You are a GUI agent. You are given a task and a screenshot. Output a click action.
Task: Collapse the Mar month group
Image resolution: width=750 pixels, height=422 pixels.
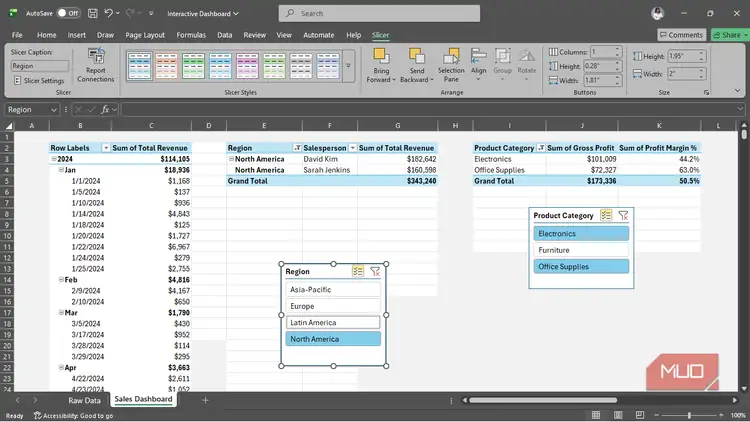[x=61, y=312]
